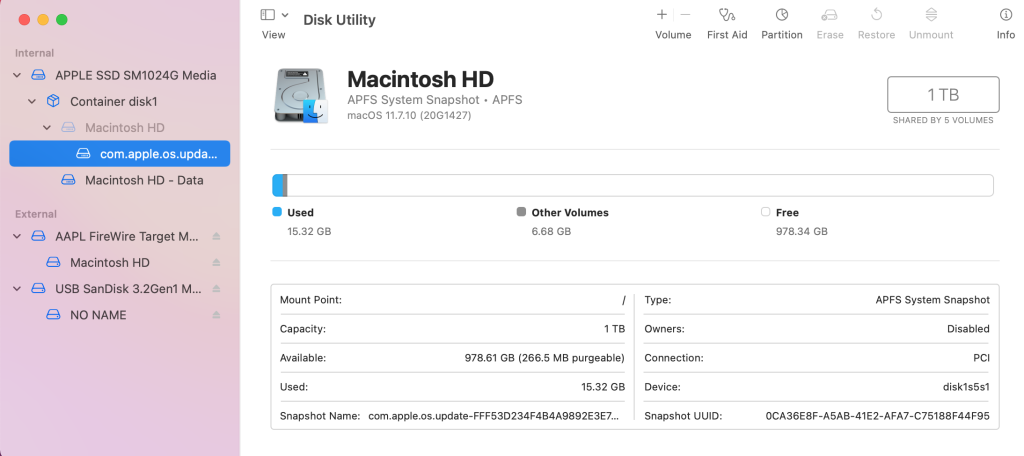
Task: Click the APFS System Snapshot type value
Action: coord(933,301)
